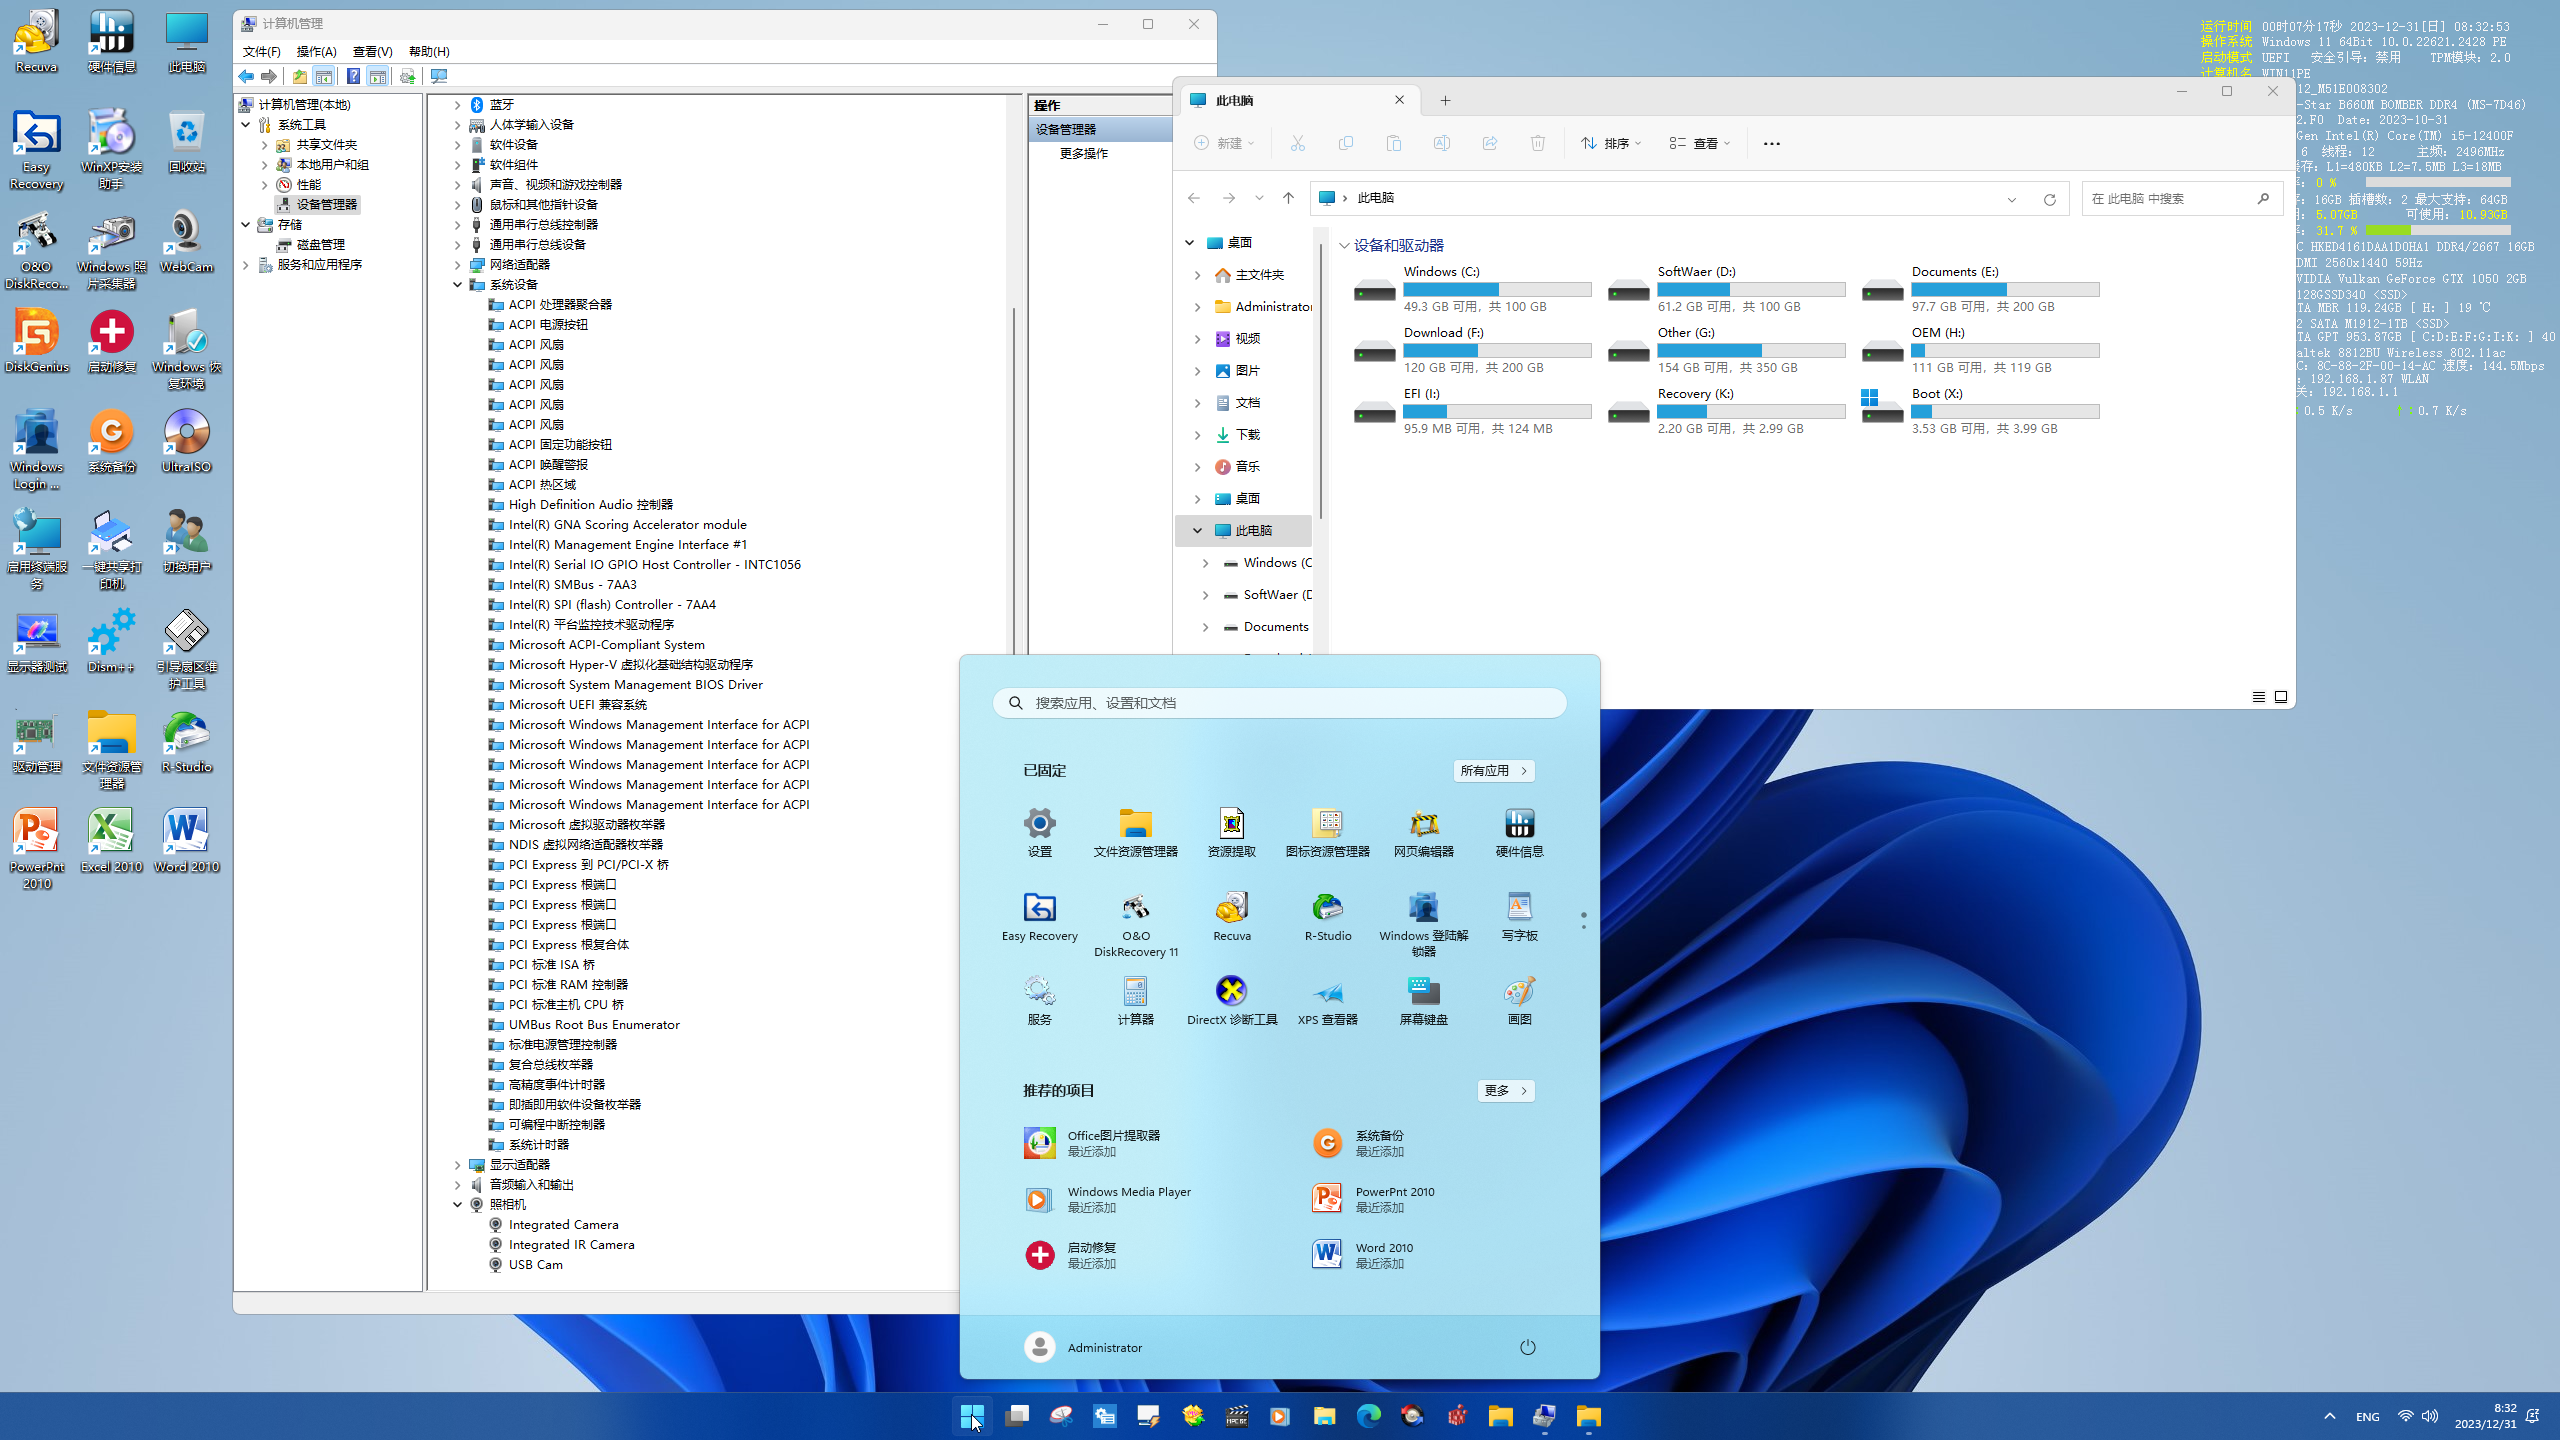
Task: Click Administrator user account in Start menu
Action: pos(1082,1347)
